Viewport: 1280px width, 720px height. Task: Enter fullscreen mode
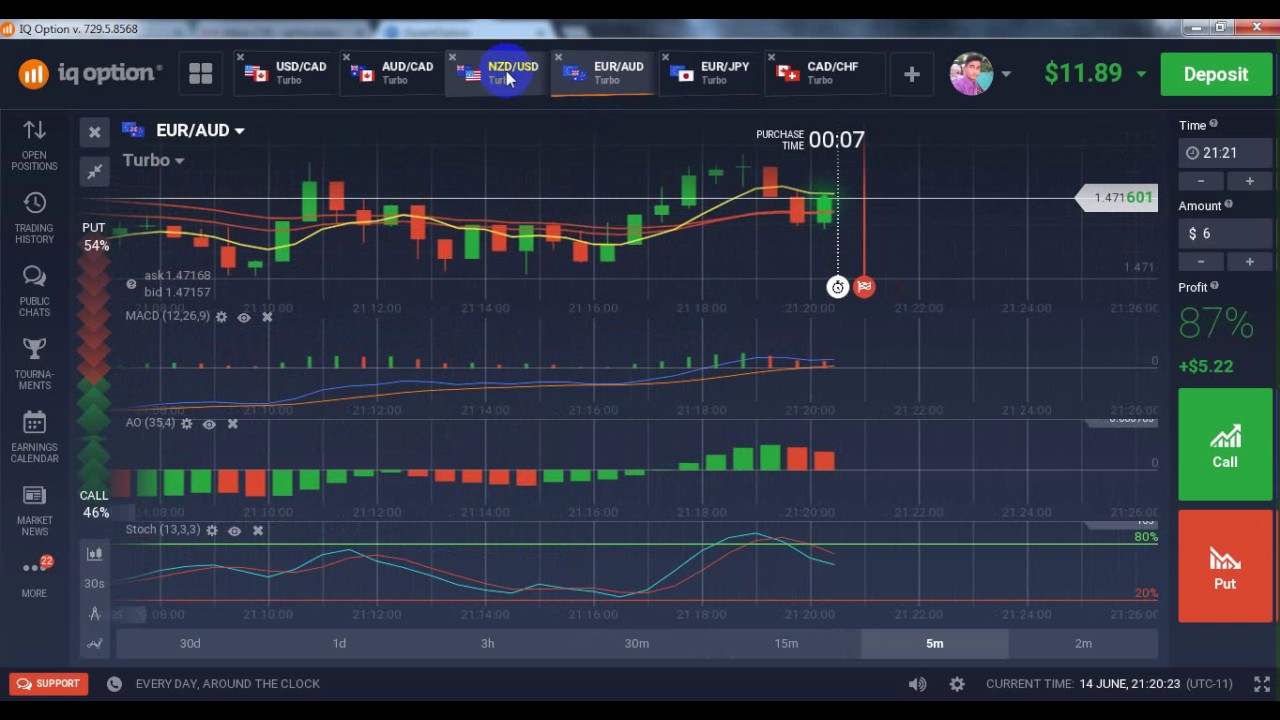[x=1262, y=684]
